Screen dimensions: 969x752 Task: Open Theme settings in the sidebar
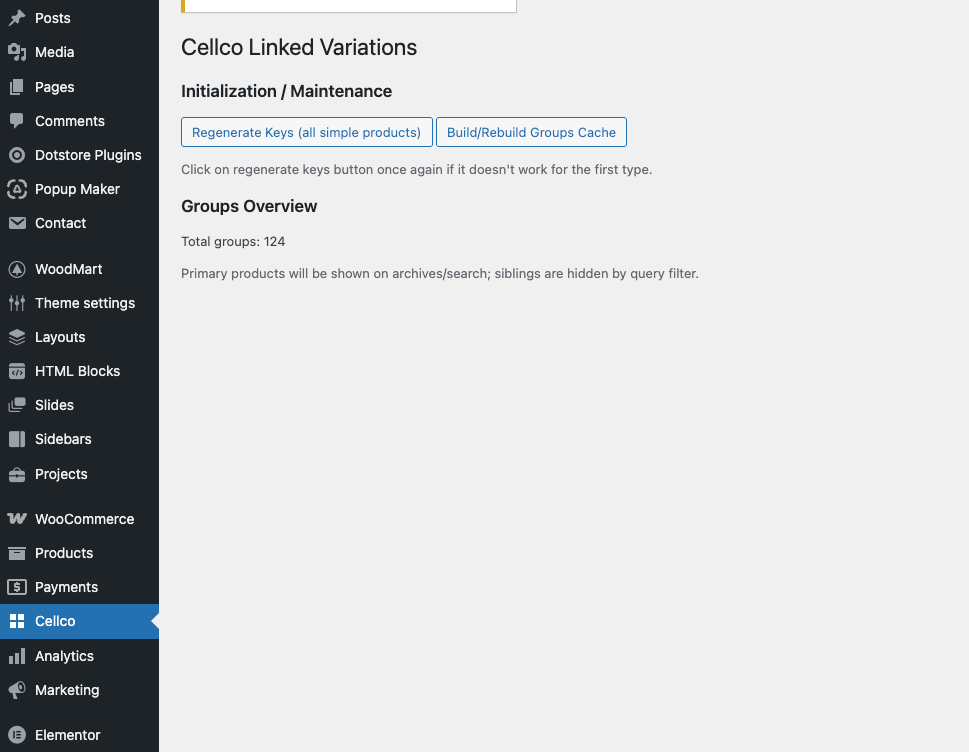pyautogui.click(x=80, y=303)
